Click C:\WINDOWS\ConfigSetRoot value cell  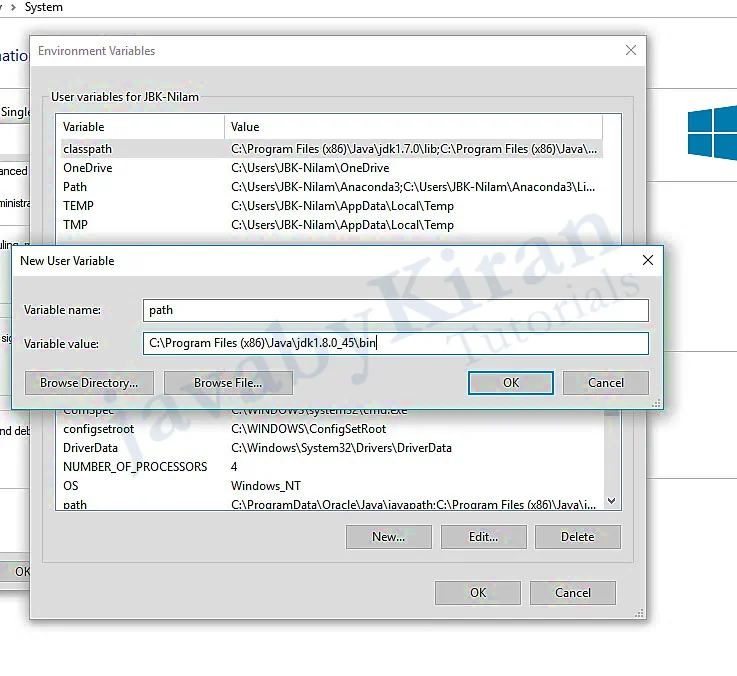click(308, 429)
